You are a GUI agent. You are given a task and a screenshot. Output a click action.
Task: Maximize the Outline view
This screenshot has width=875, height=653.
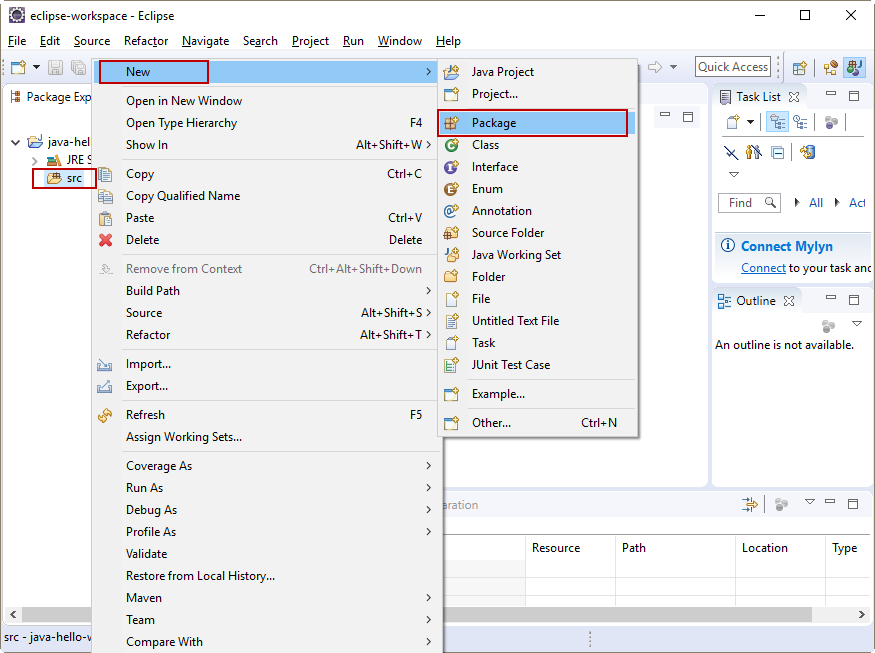click(854, 300)
